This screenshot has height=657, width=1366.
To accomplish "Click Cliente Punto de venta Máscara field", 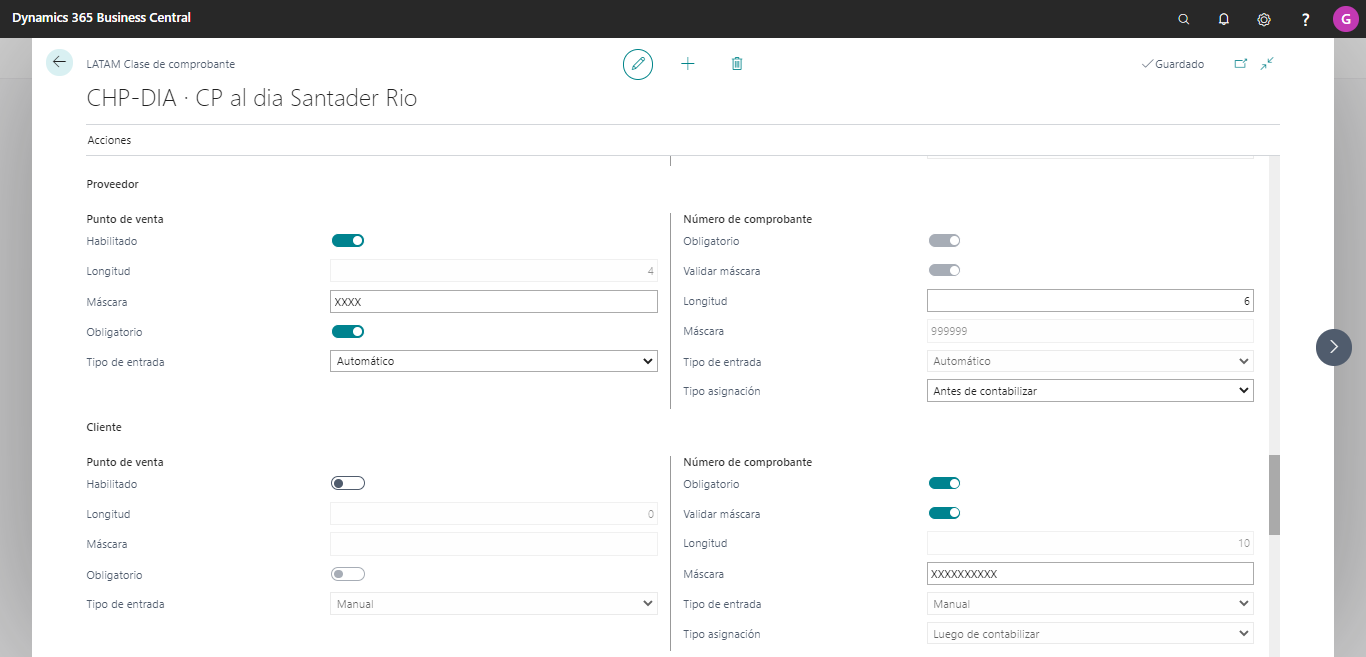I will tap(494, 544).
